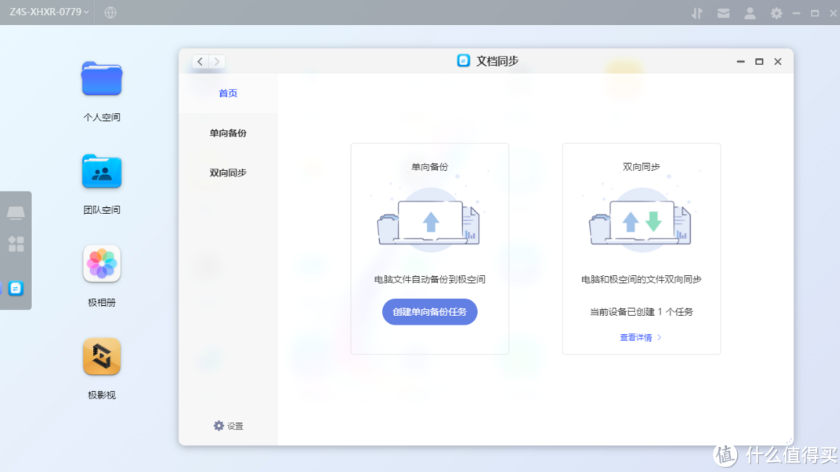Click the 电脑文件自动备份到极空间 description text
This screenshot has width=840, height=472.
tap(430, 279)
